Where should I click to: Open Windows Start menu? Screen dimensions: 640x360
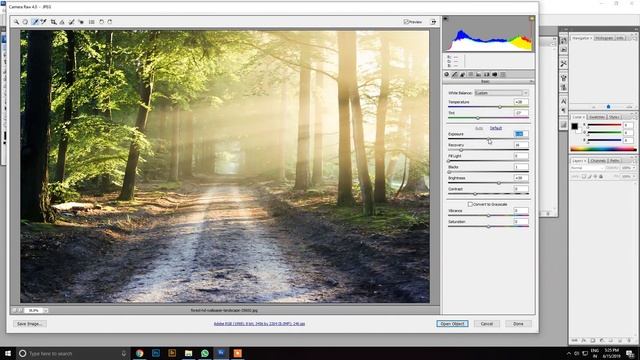[x=8, y=353]
